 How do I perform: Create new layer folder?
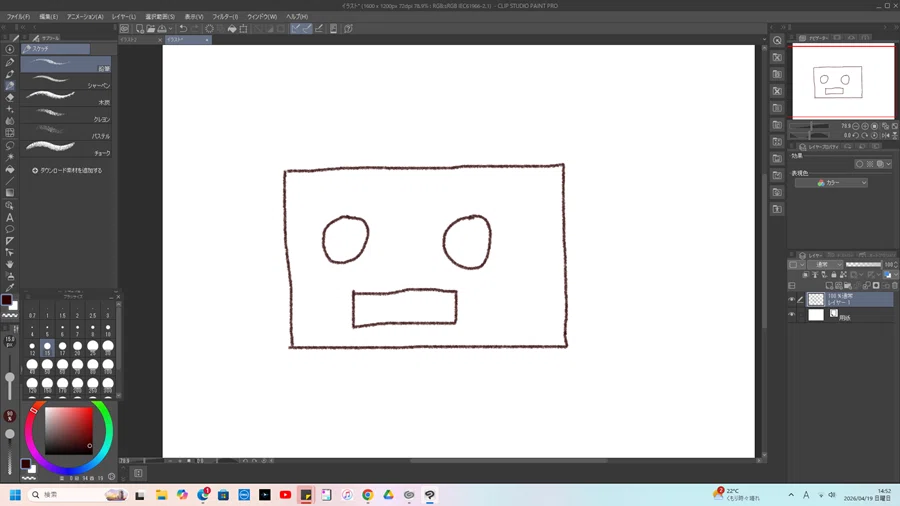[x=848, y=285]
